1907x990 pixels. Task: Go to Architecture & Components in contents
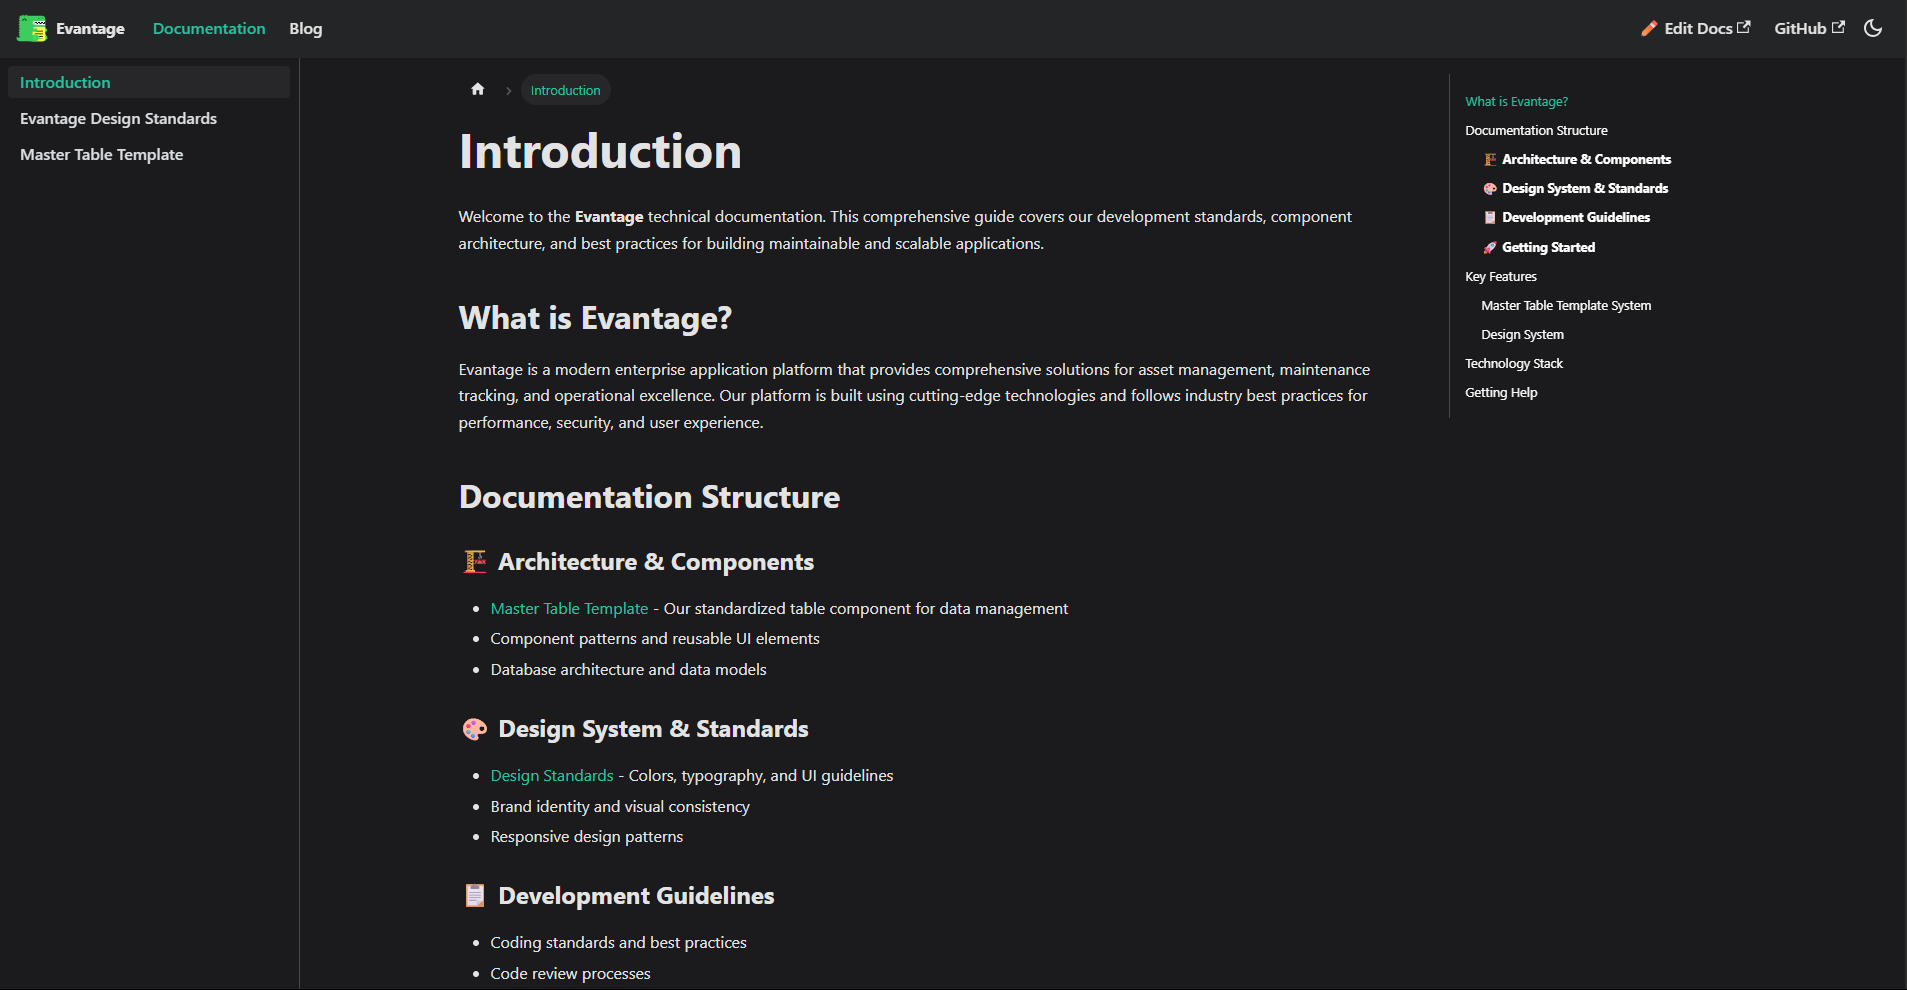point(1585,159)
